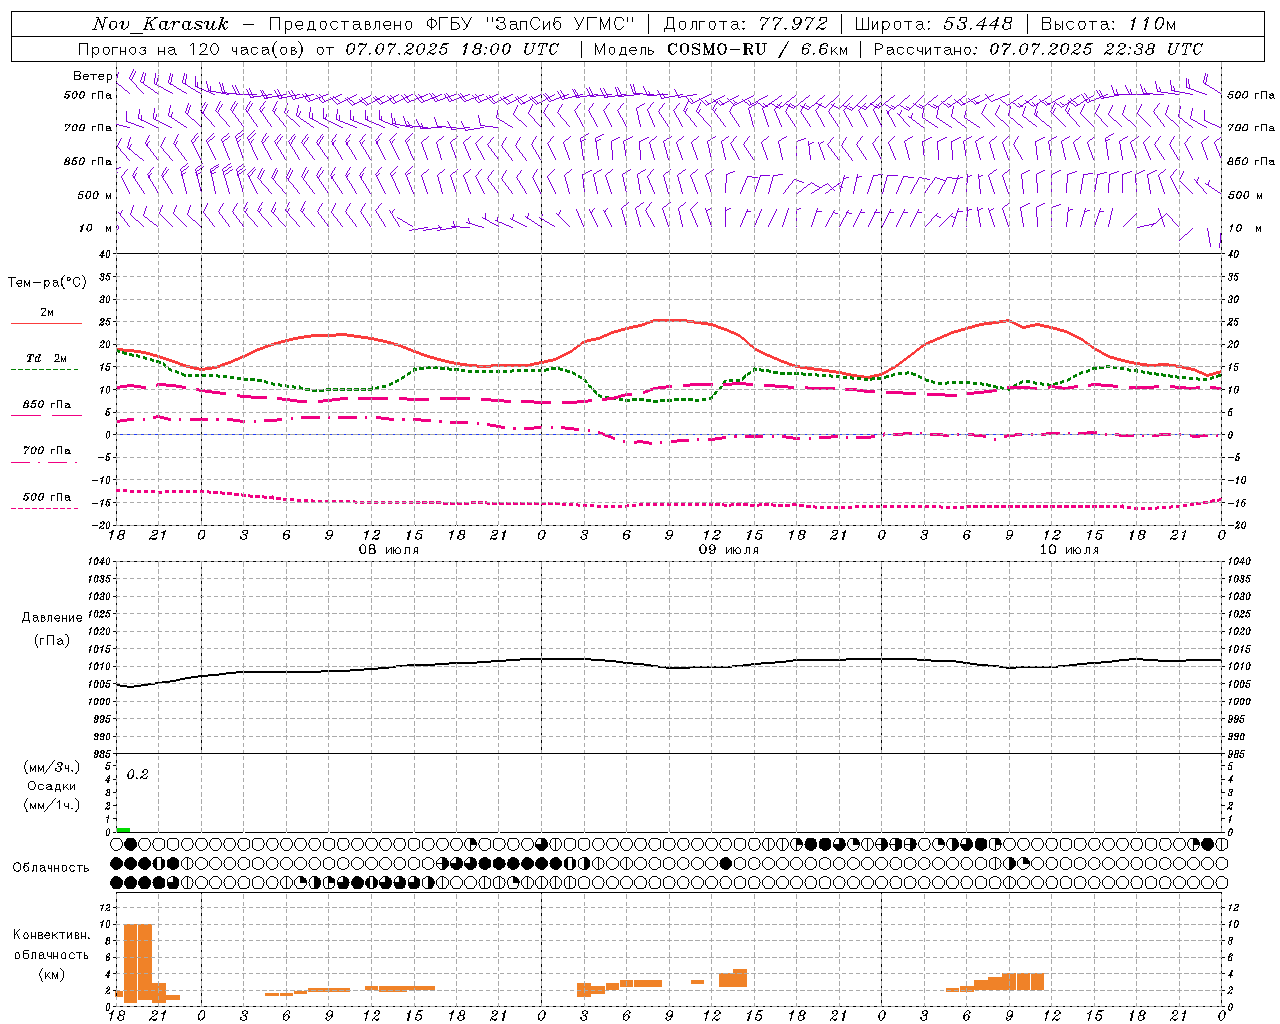Select the Рассчитано: 07.07.2025 22:38 UTC text
The width and height of the screenshot is (1280, 1024).
[x=1038, y=49]
